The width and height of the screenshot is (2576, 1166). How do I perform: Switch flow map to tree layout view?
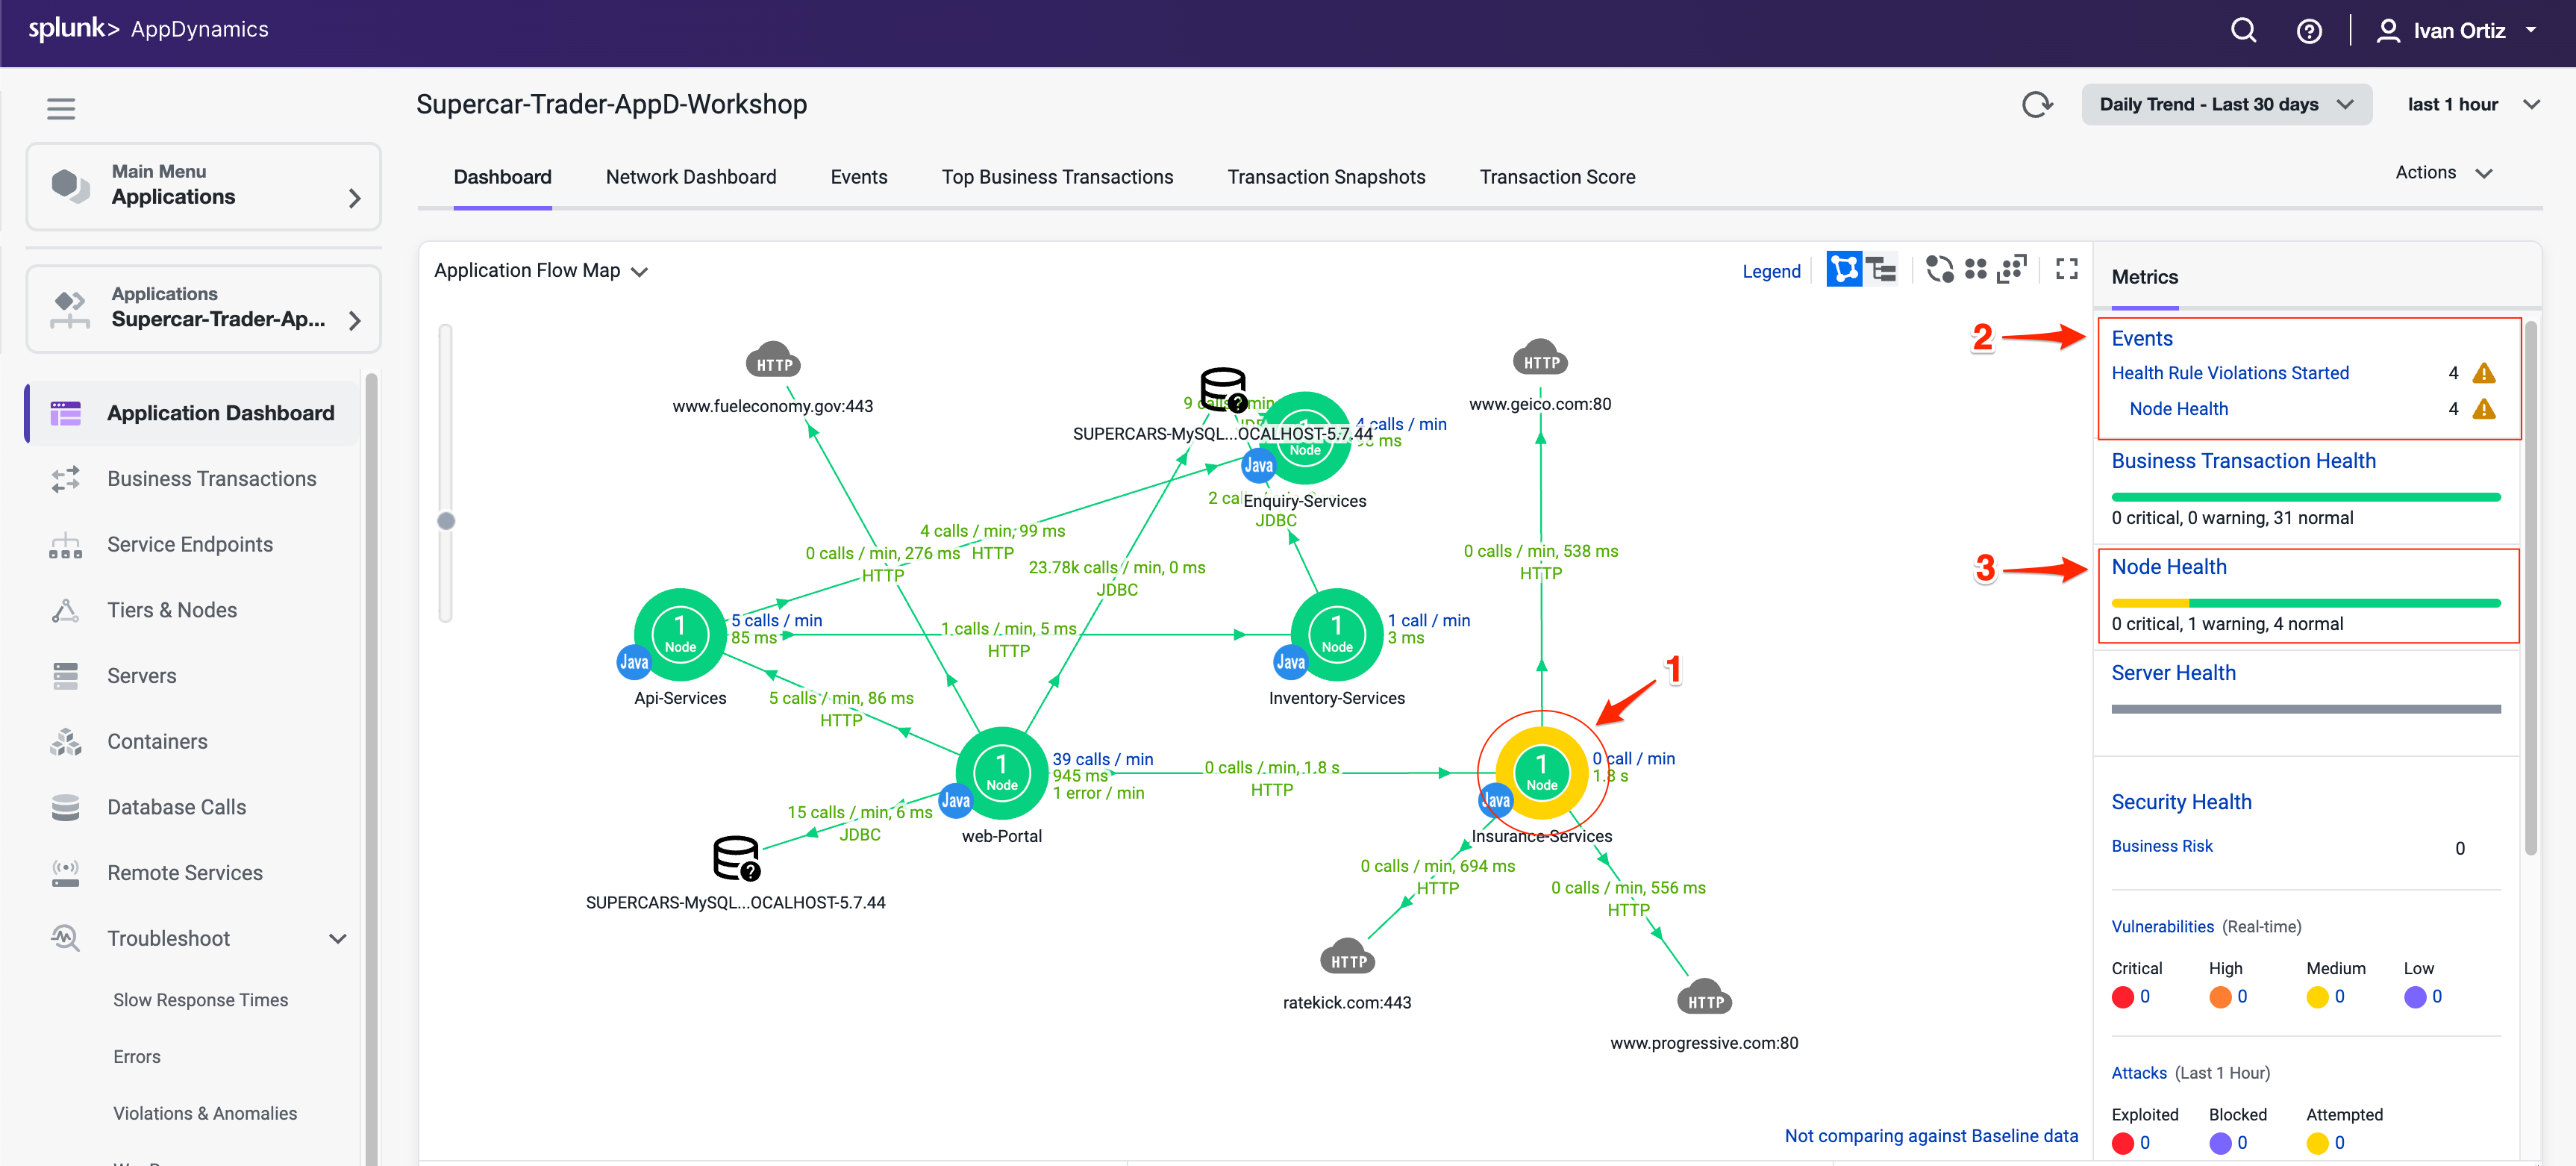pyautogui.click(x=1882, y=269)
